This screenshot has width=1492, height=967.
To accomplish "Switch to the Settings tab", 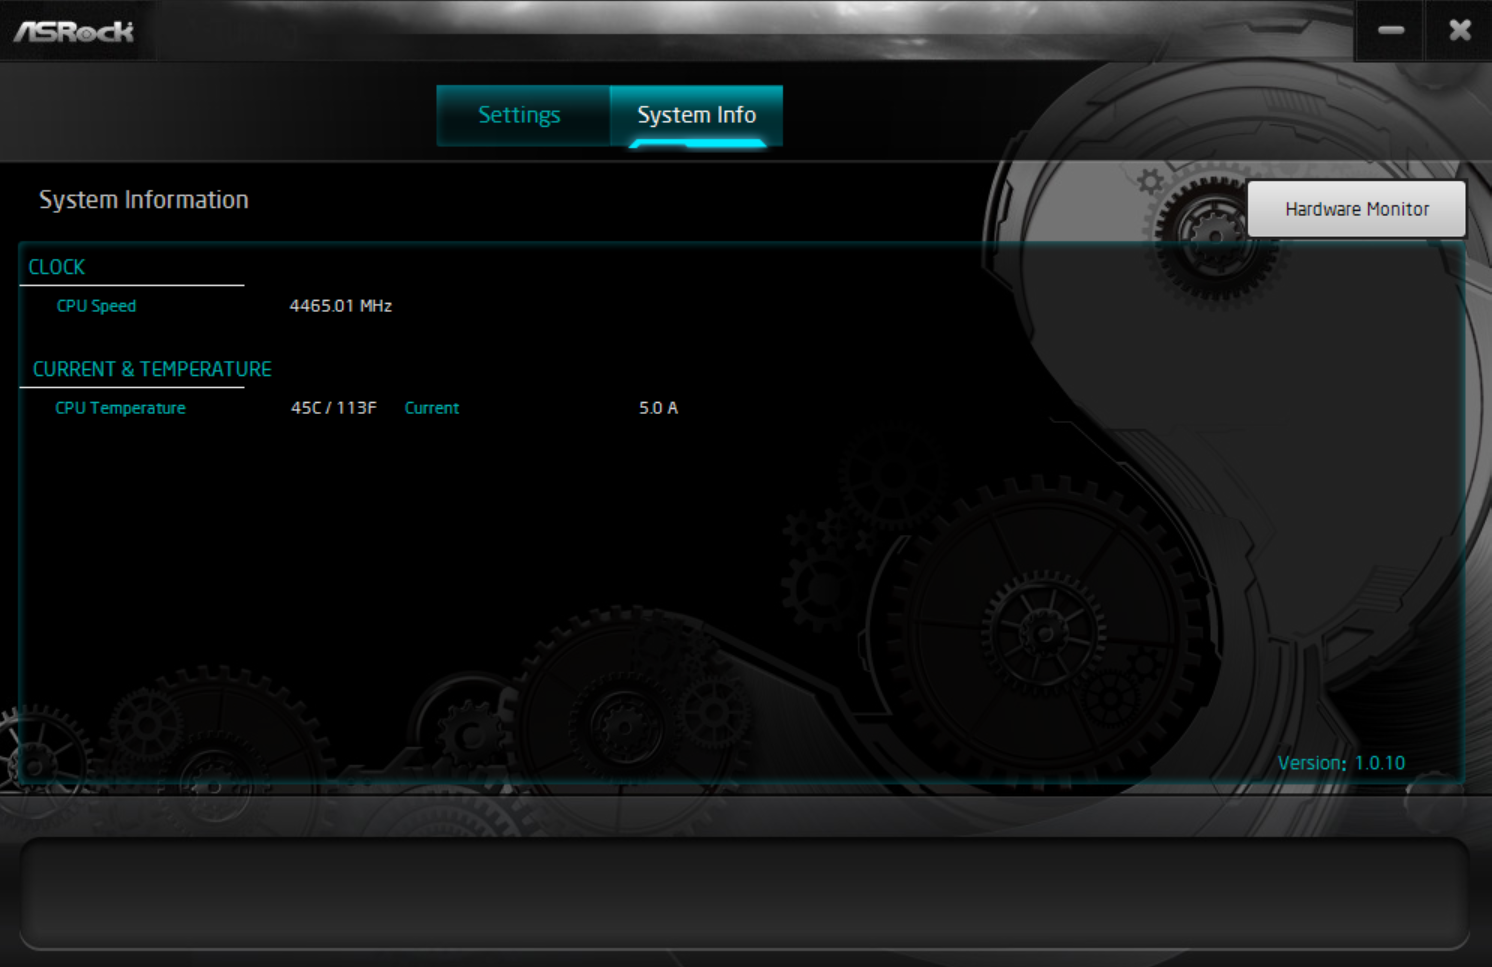I will pos(520,115).
